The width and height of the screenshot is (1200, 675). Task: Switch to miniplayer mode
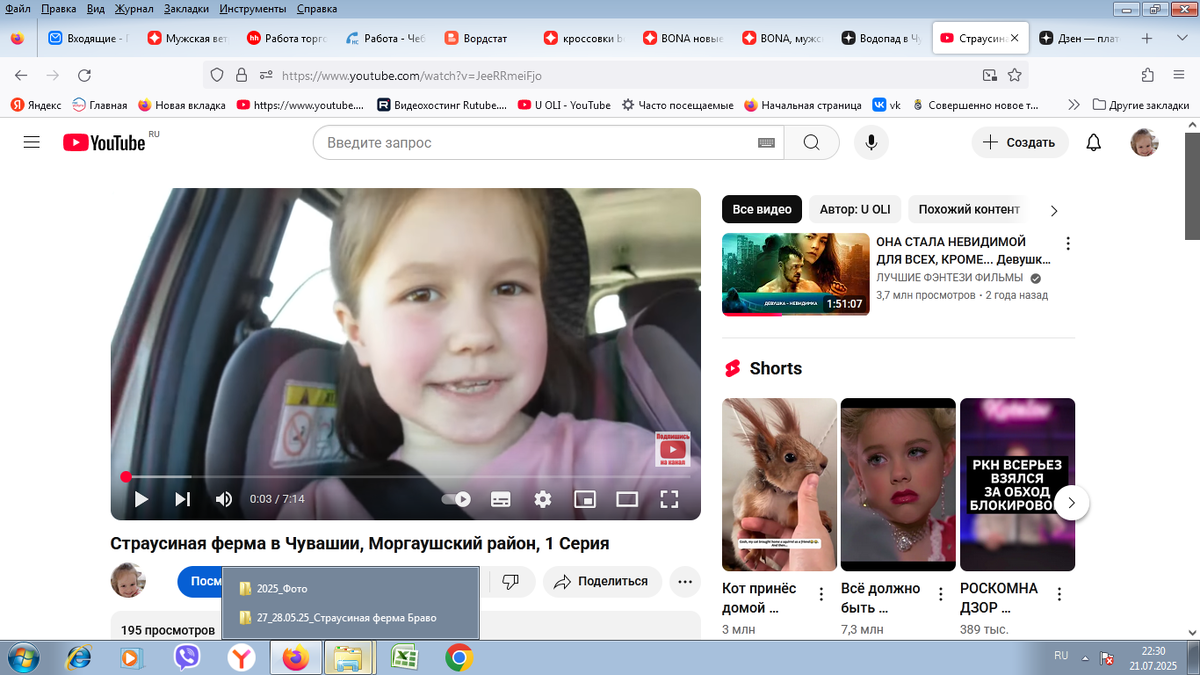[x=585, y=499]
